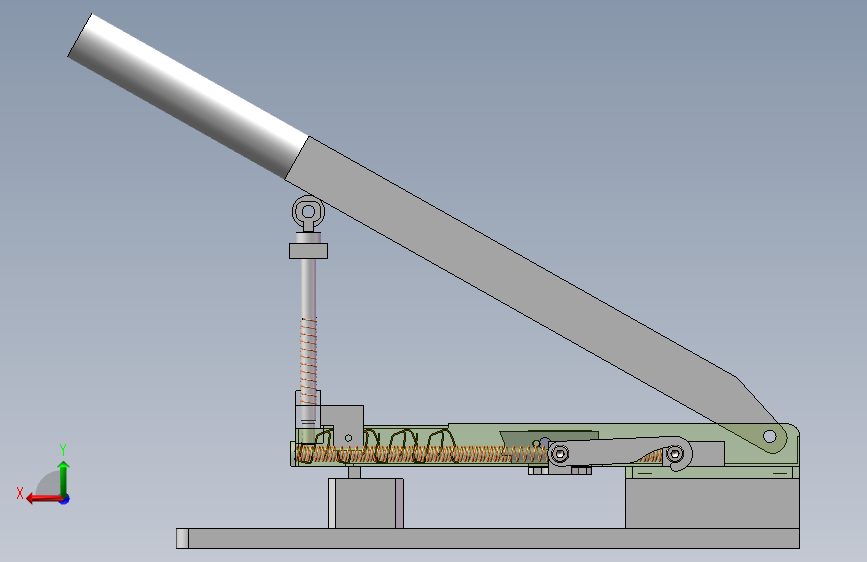Image resolution: width=867 pixels, height=562 pixels.
Task: Click the red X axis arrow of the triad
Action: coord(43,499)
